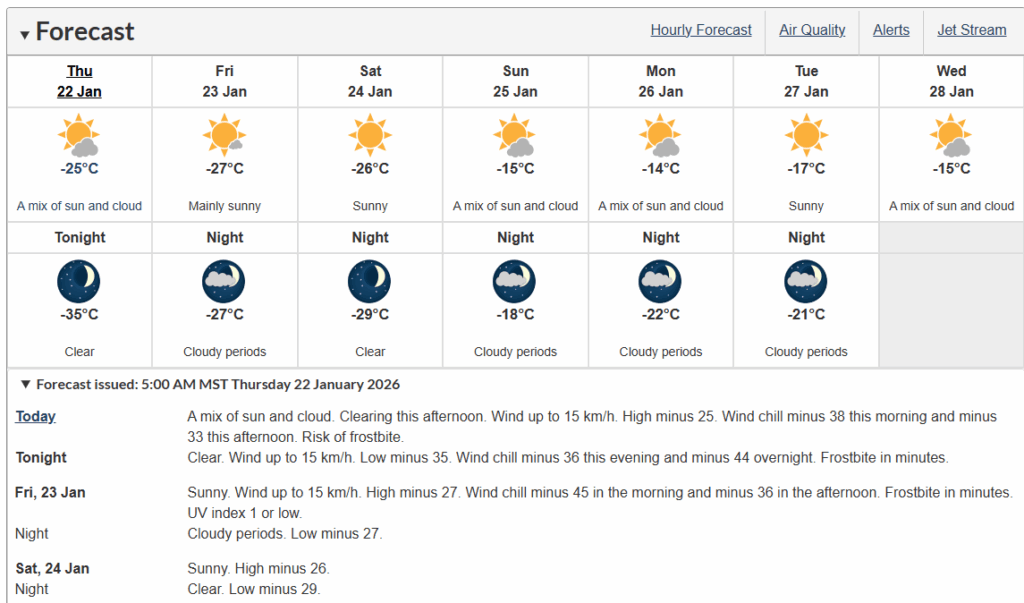Viewport: 1024px width, 603px height.
Task: Click the Today link in detailed forecast
Action: point(35,416)
